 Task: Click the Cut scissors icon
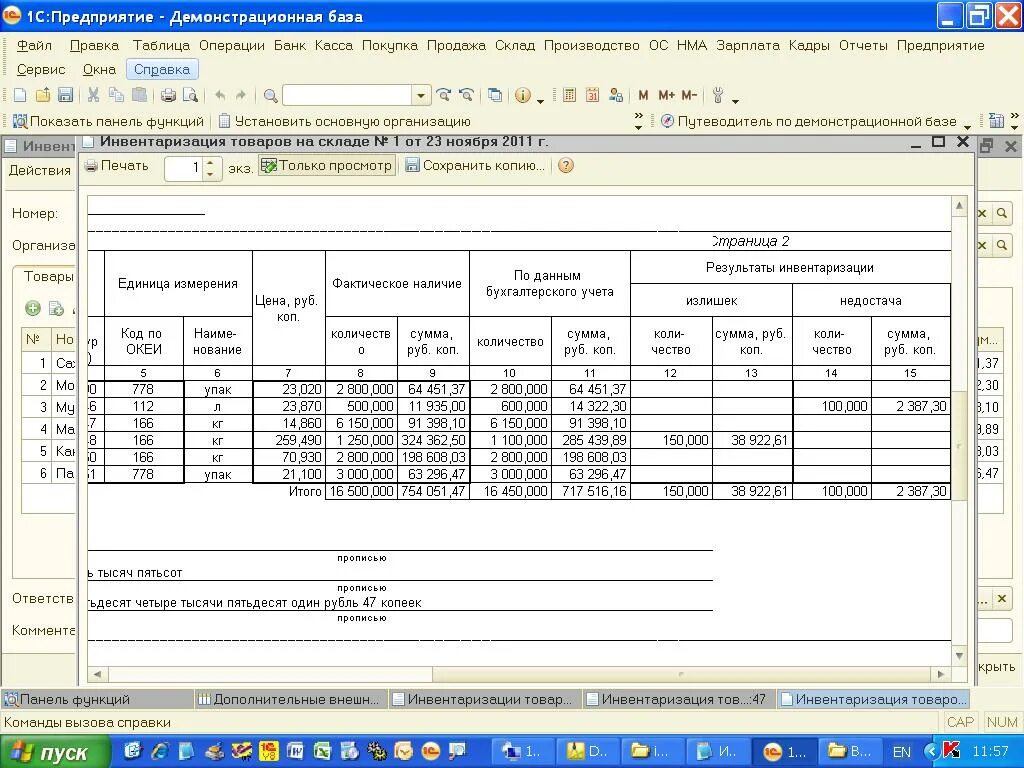pyautogui.click(x=93, y=95)
